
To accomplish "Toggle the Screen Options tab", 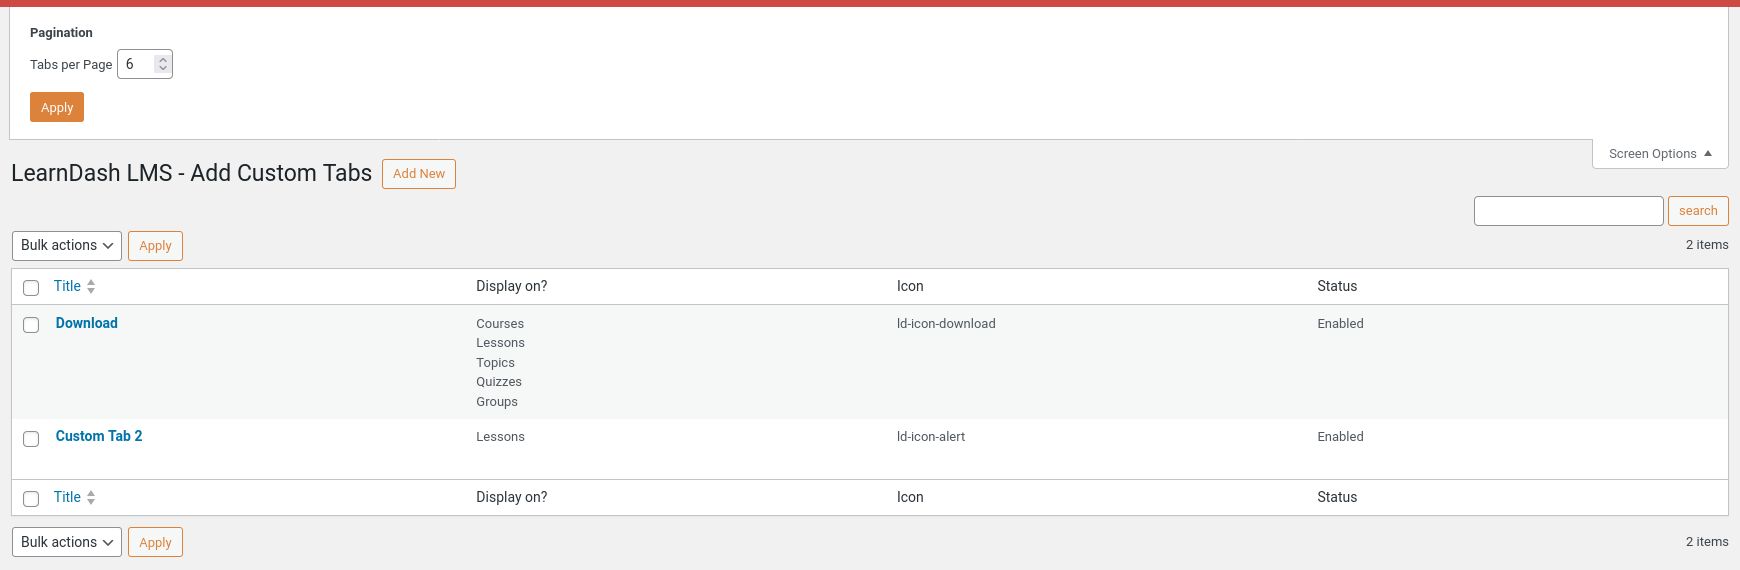I will point(1660,154).
